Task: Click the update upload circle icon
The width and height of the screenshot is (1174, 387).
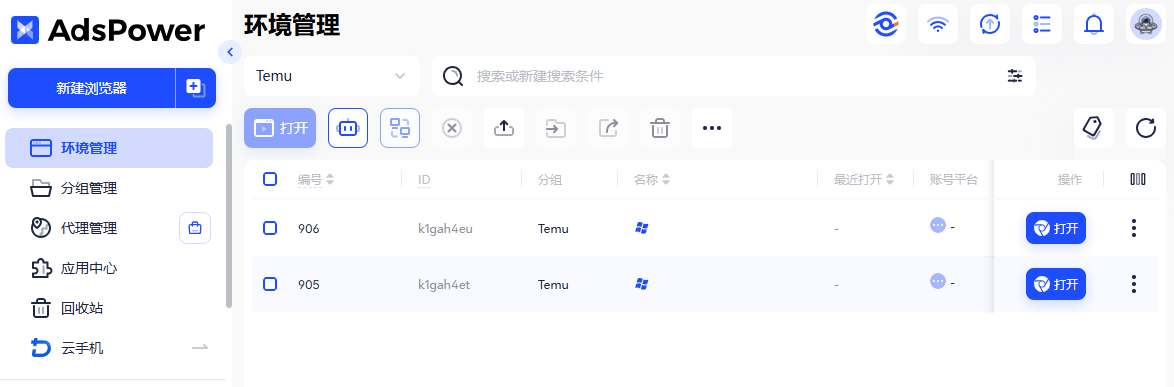Action: tap(990, 24)
